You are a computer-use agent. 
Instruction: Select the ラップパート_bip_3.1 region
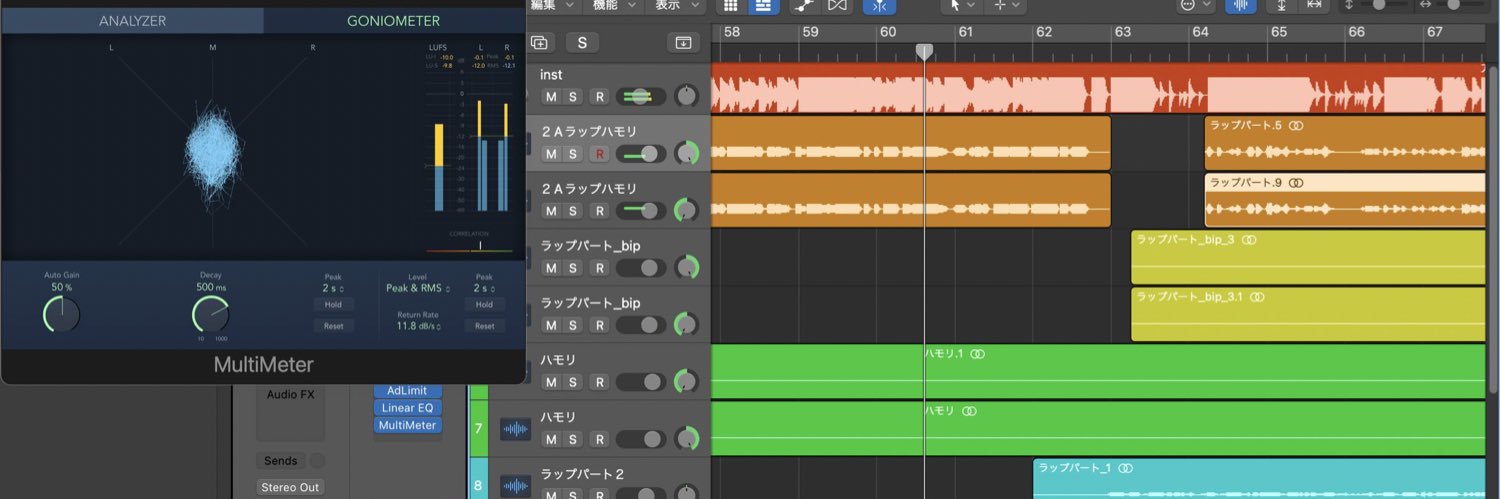tap(1308, 314)
